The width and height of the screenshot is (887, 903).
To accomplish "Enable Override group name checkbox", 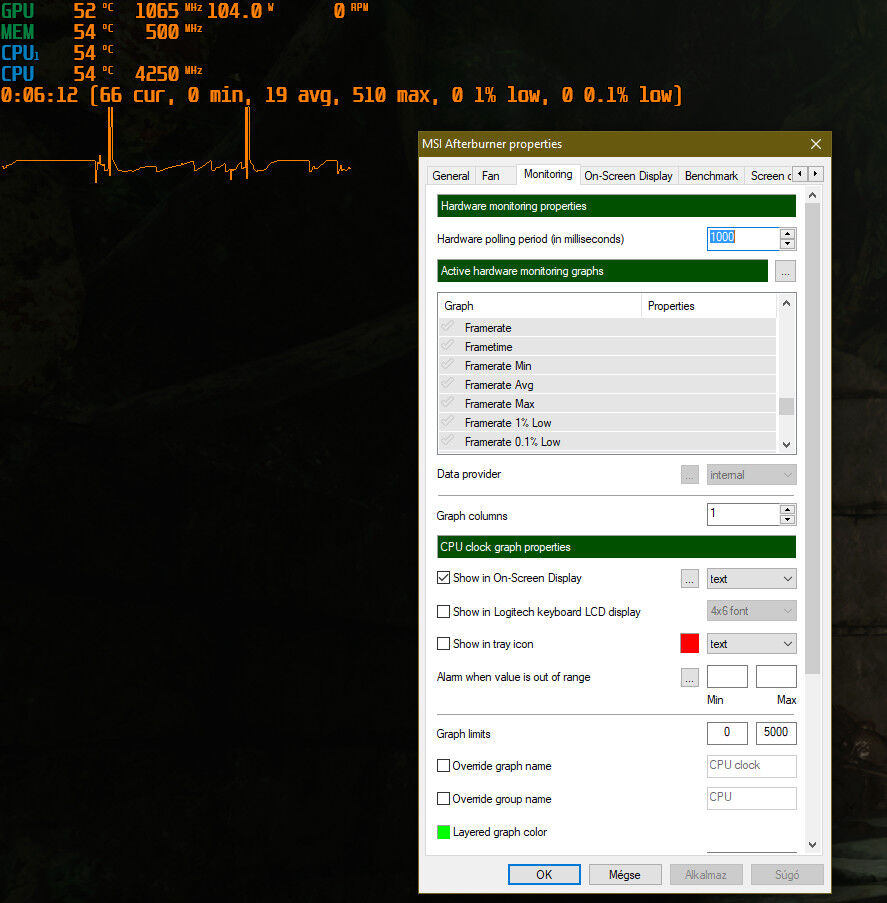I will click(443, 799).
